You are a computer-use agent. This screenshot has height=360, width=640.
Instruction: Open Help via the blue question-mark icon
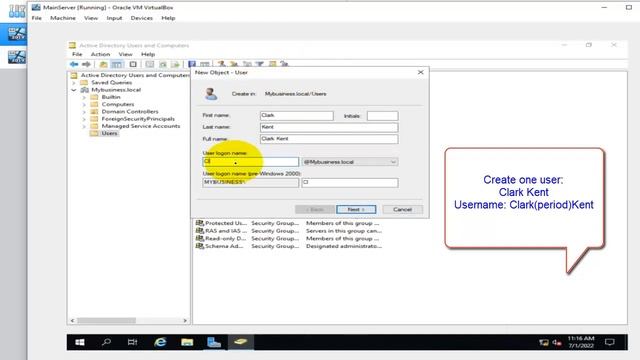(x=192, y=64)
